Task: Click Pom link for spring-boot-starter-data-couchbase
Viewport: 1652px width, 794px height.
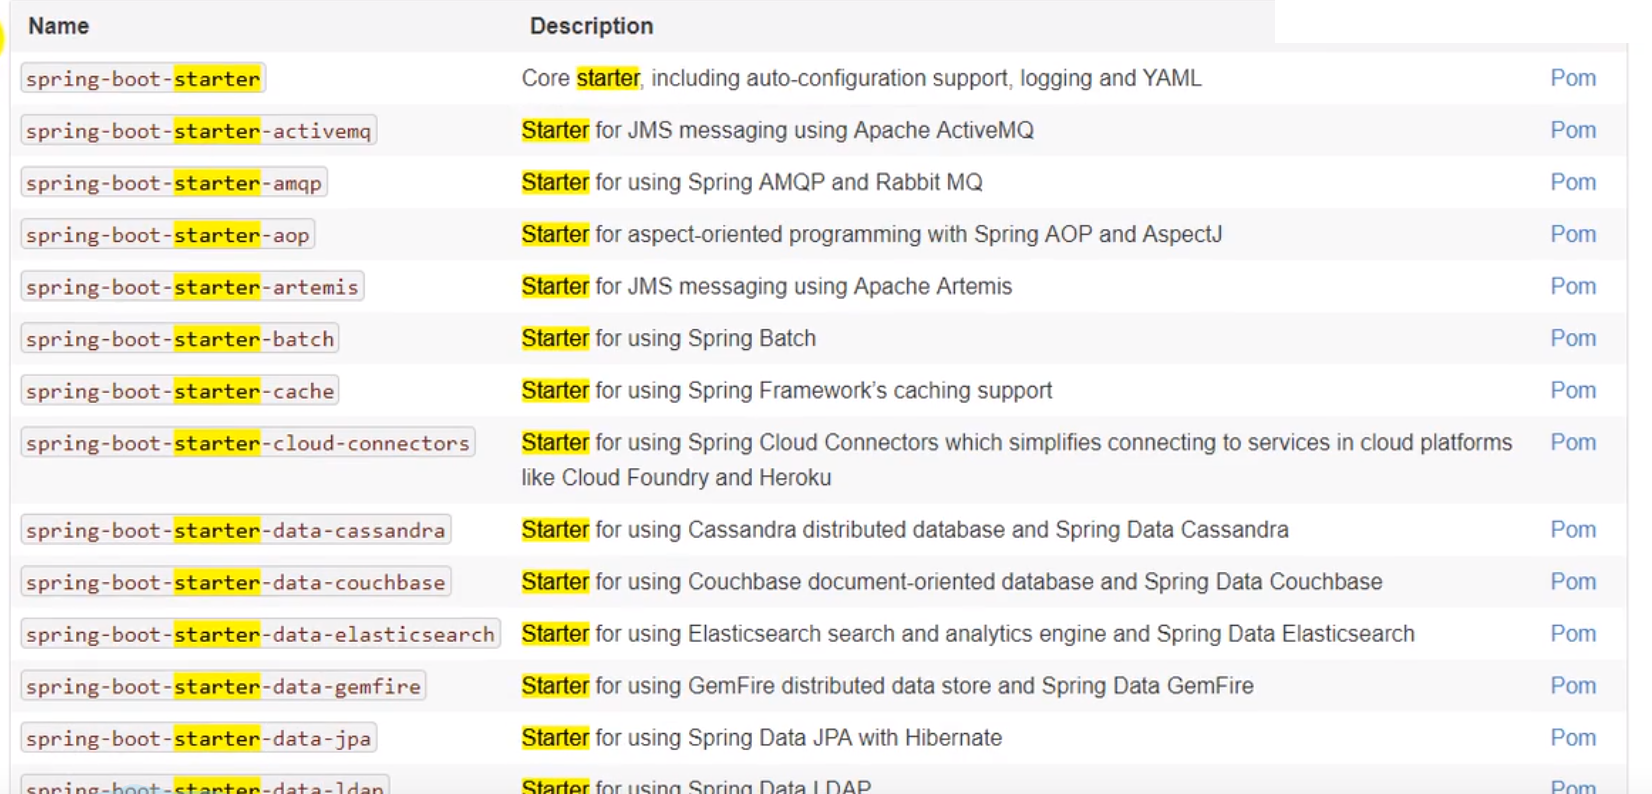Action: [x=1572, y=581]
